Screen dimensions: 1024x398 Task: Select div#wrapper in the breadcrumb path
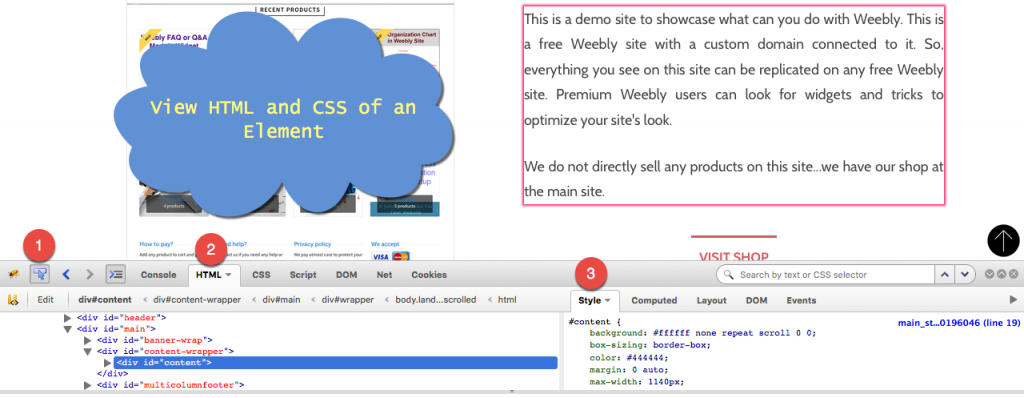[x=347, y=300]
